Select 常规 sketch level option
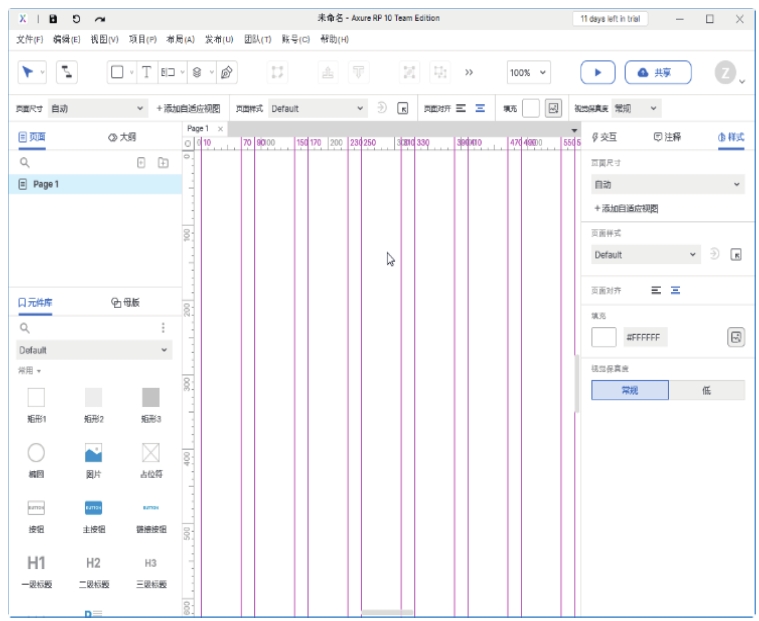The height and width of the screenshot is (621, 759). (629, 390)
